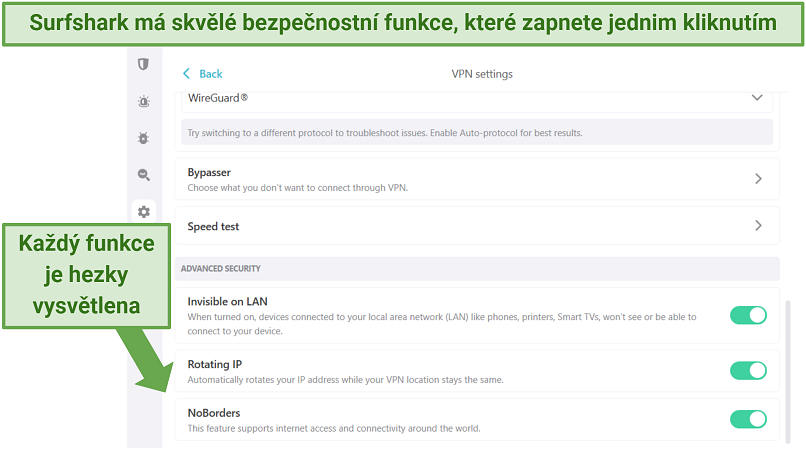Click 'Choose what you don't want to connect' text

tap(298, 188)
